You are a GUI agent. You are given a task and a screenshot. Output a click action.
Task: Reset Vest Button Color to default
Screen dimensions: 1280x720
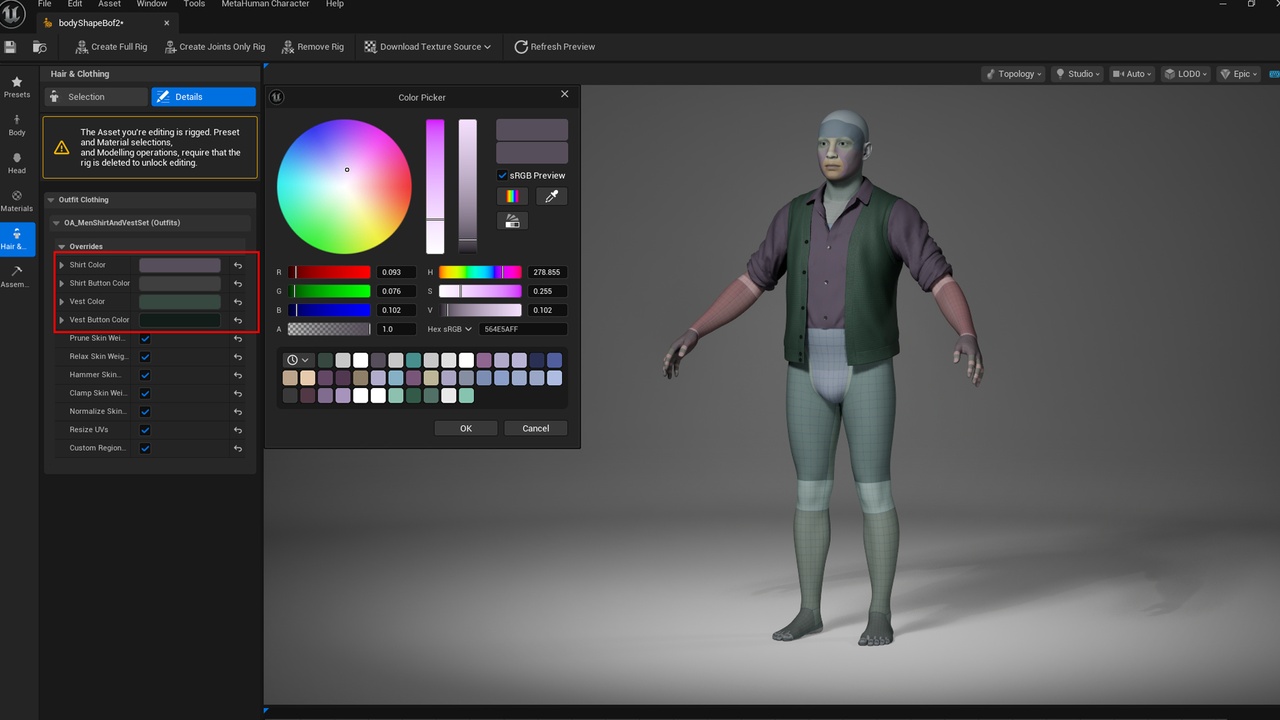[238, 320]
